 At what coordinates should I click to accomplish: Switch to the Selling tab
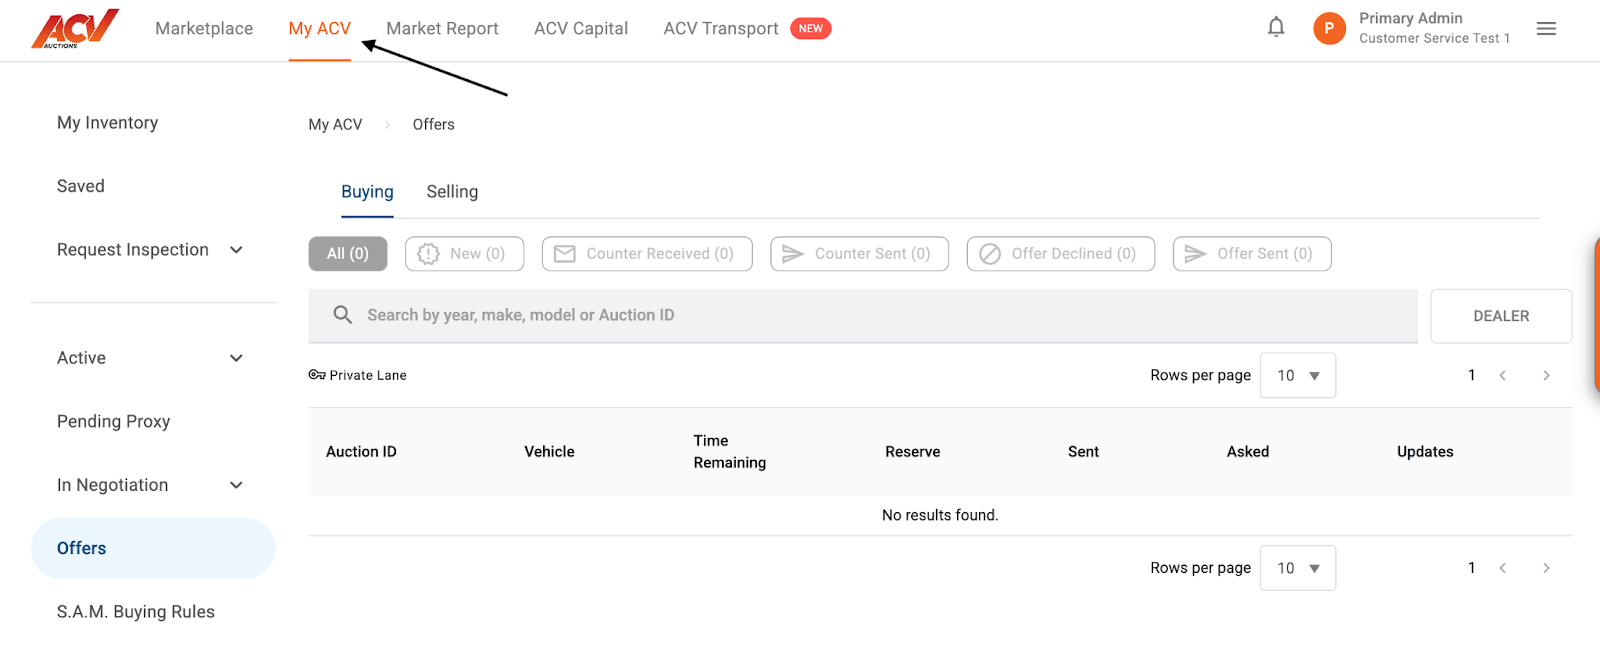point(452,192)
